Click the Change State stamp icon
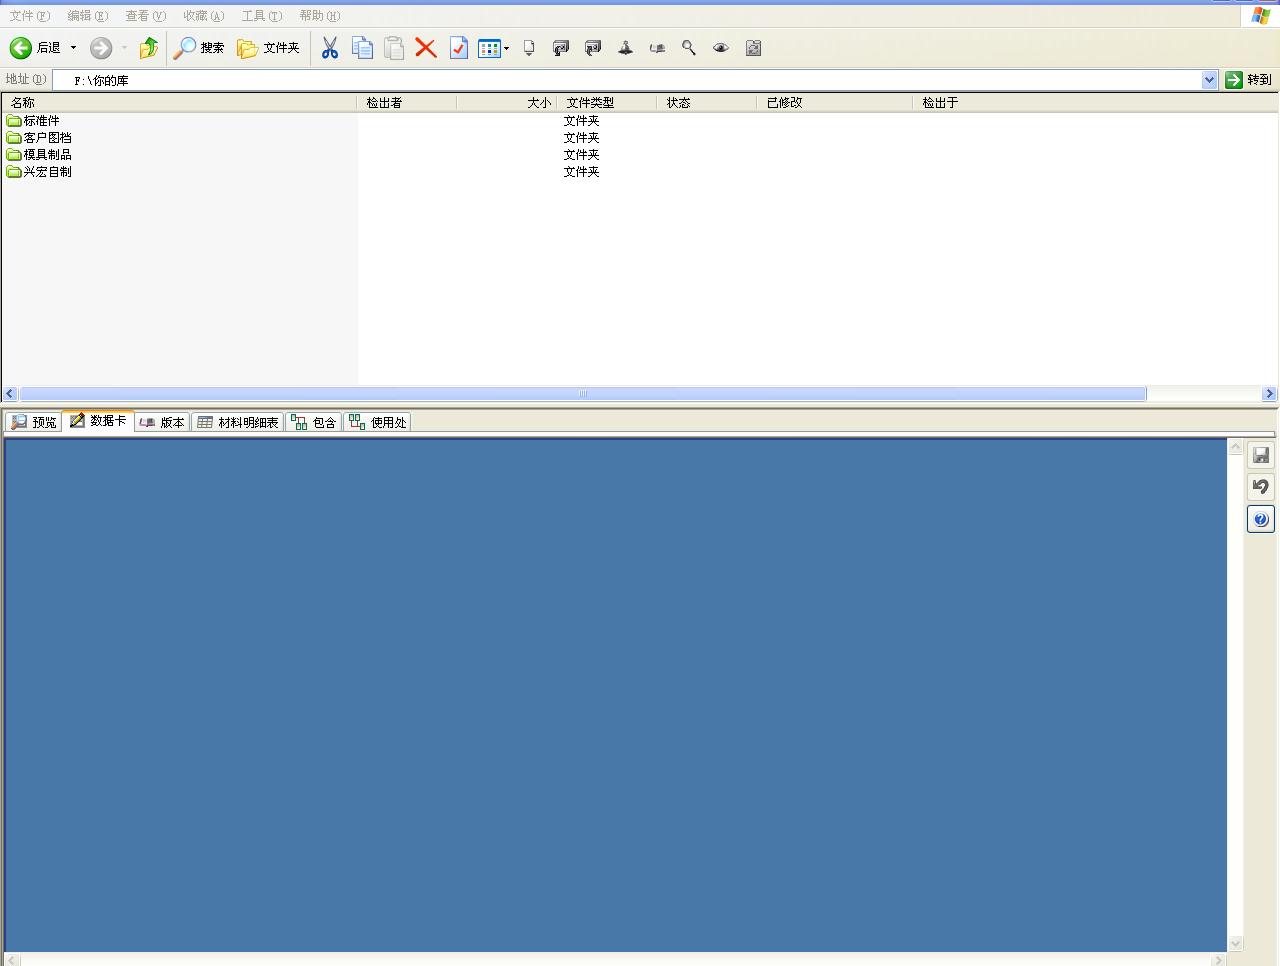Viewport: 1280px width, 966px height. coord(625,48)
